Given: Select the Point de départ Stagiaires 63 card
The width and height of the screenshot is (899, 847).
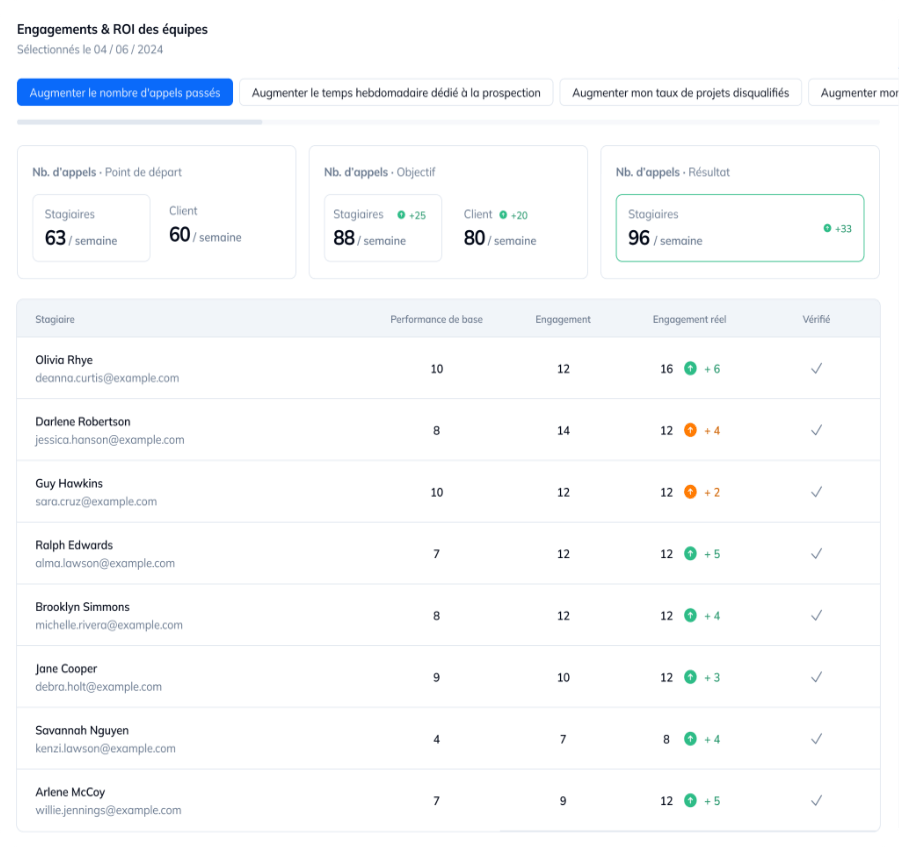Looking at the screenshot, I should coord(92,228).
